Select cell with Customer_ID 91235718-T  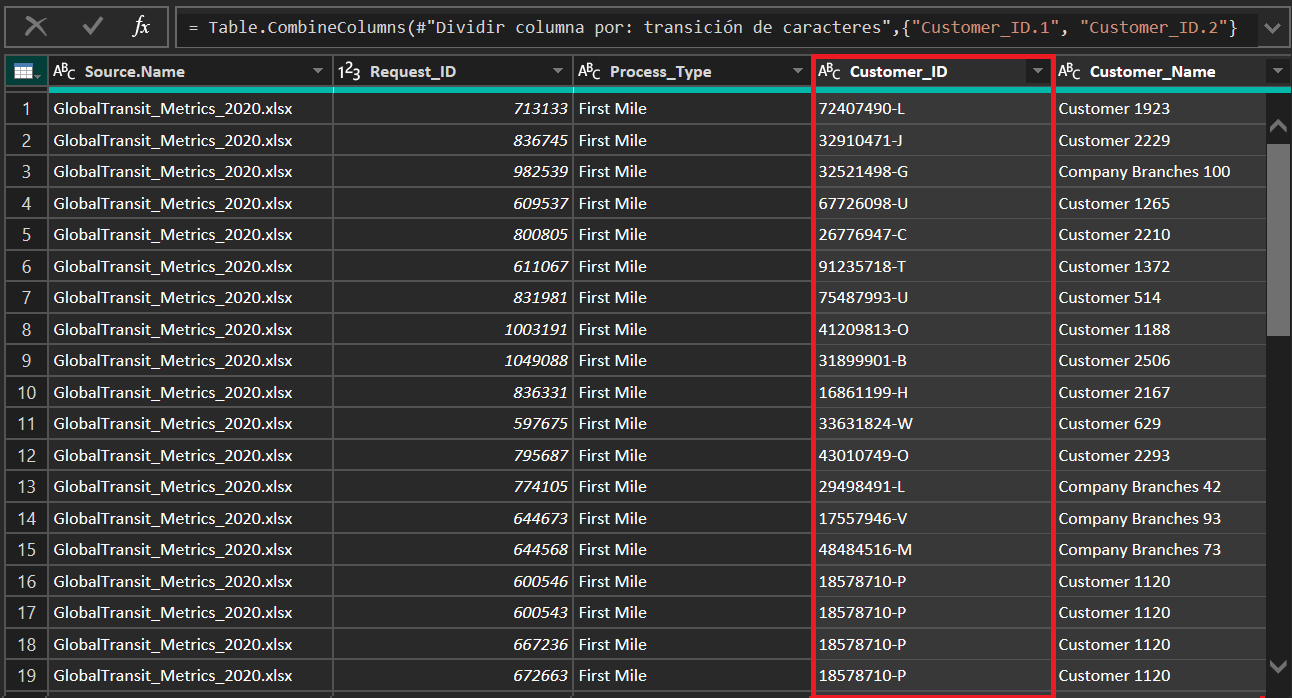[933, 266]
